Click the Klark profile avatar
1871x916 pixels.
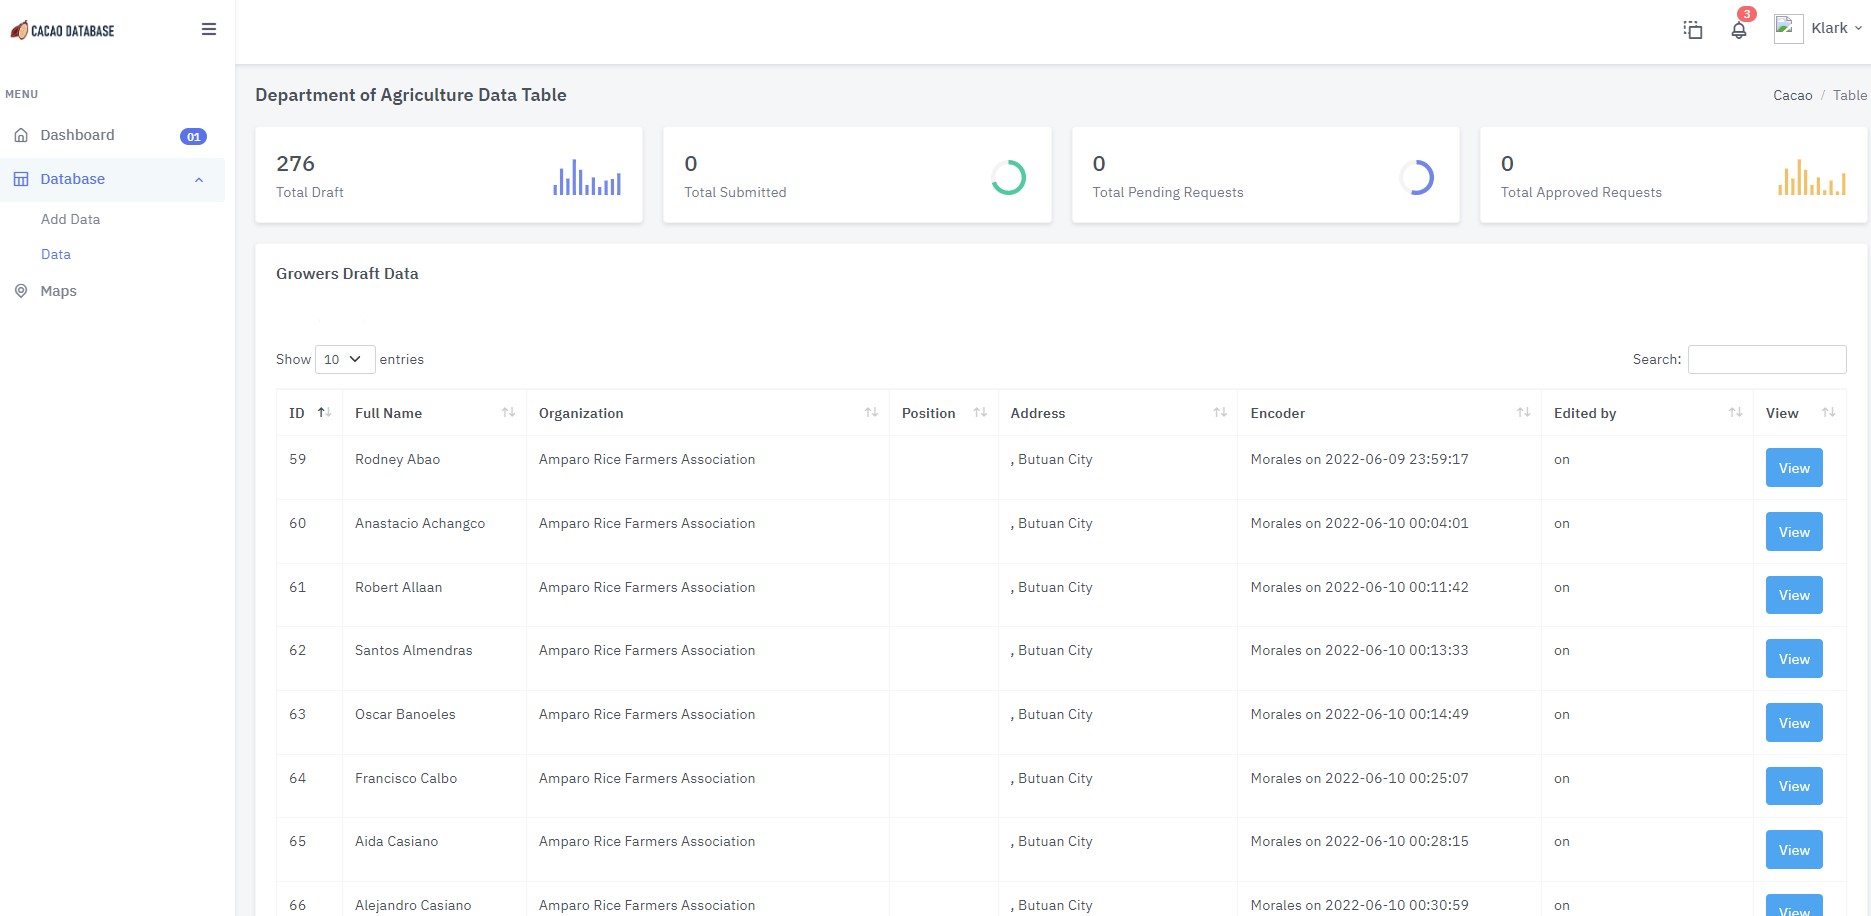1788,28
